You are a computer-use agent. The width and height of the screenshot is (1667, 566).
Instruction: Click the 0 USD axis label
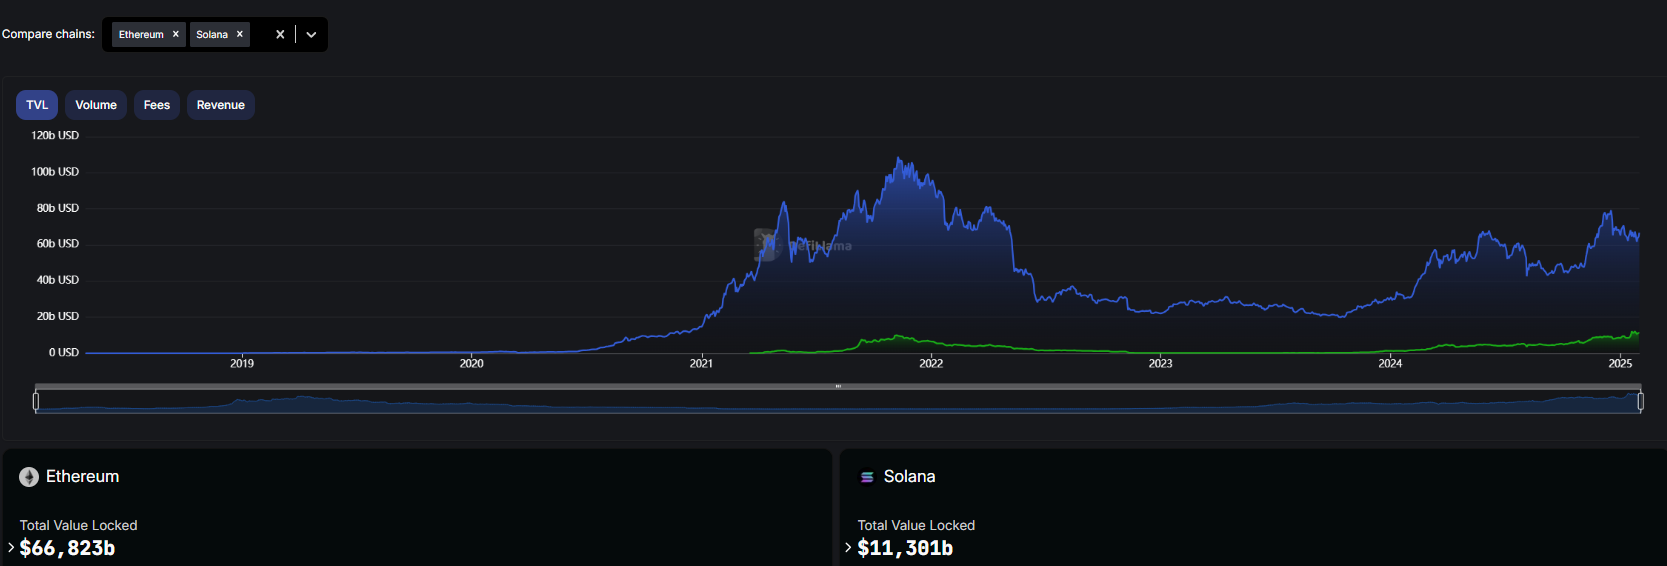[64, 352]
